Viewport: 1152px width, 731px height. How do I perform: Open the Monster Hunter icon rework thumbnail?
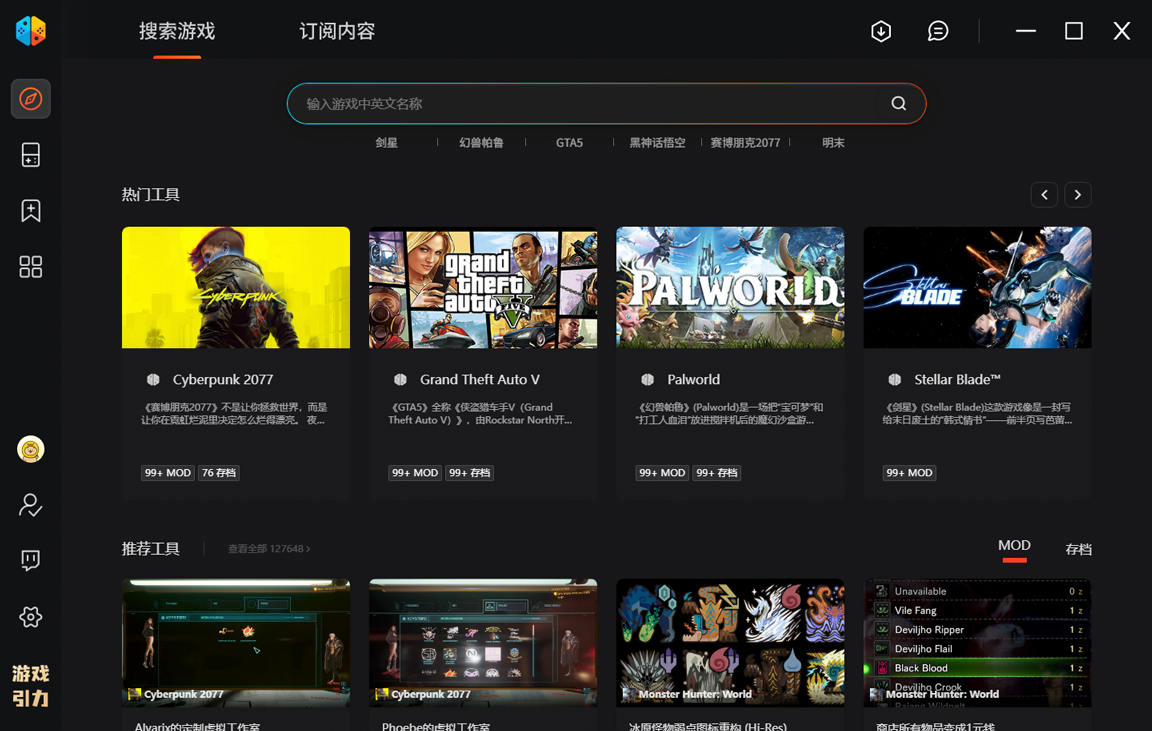730,643
